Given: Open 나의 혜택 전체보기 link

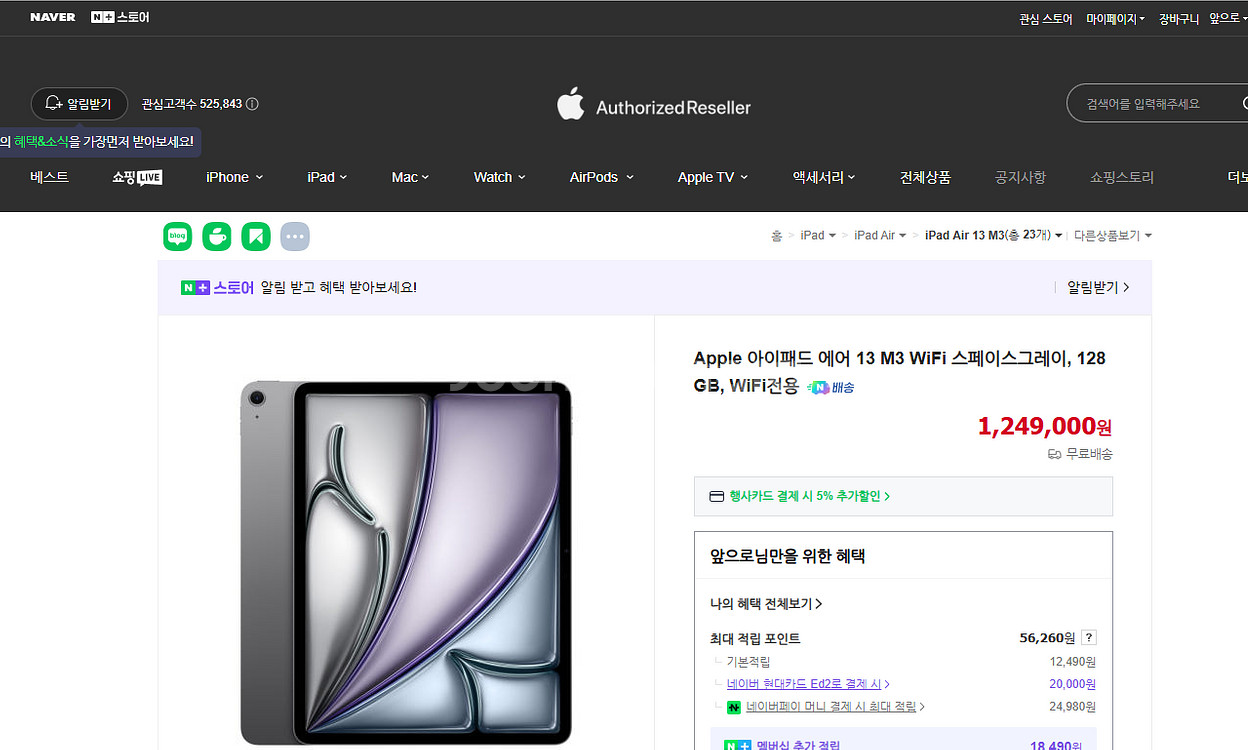Looking at the screenshot, I should 766,604.
